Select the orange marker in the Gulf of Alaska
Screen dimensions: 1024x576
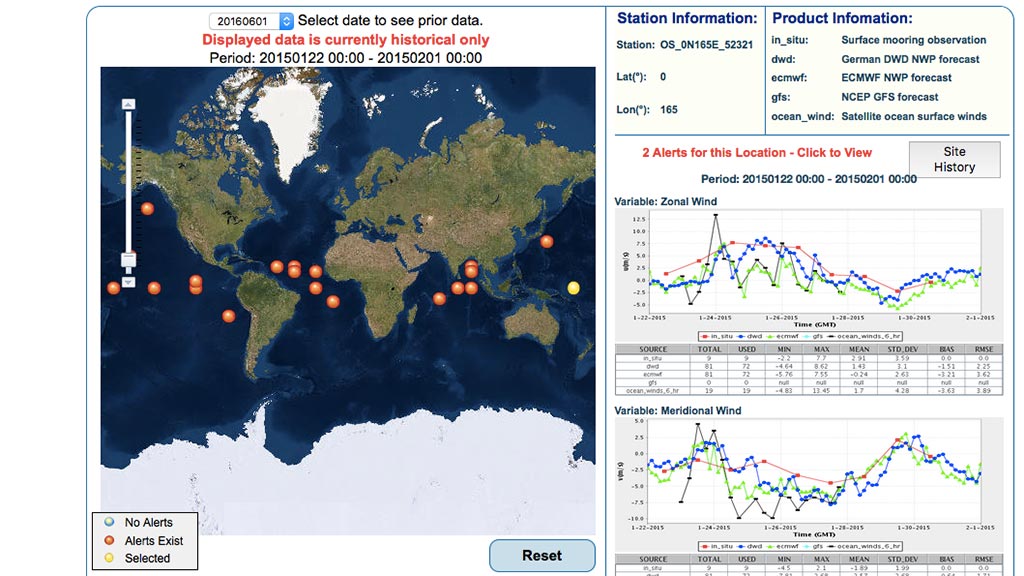pyautogui.click(x=148, y=209)
